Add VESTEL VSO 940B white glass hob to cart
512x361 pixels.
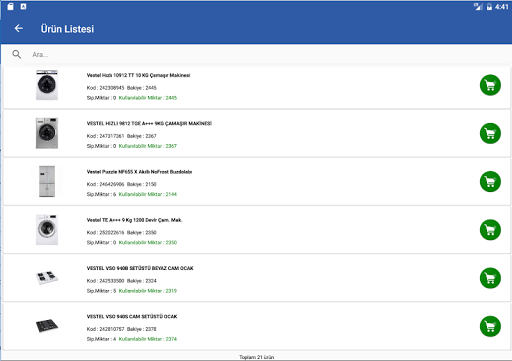(x=490, y=278)
